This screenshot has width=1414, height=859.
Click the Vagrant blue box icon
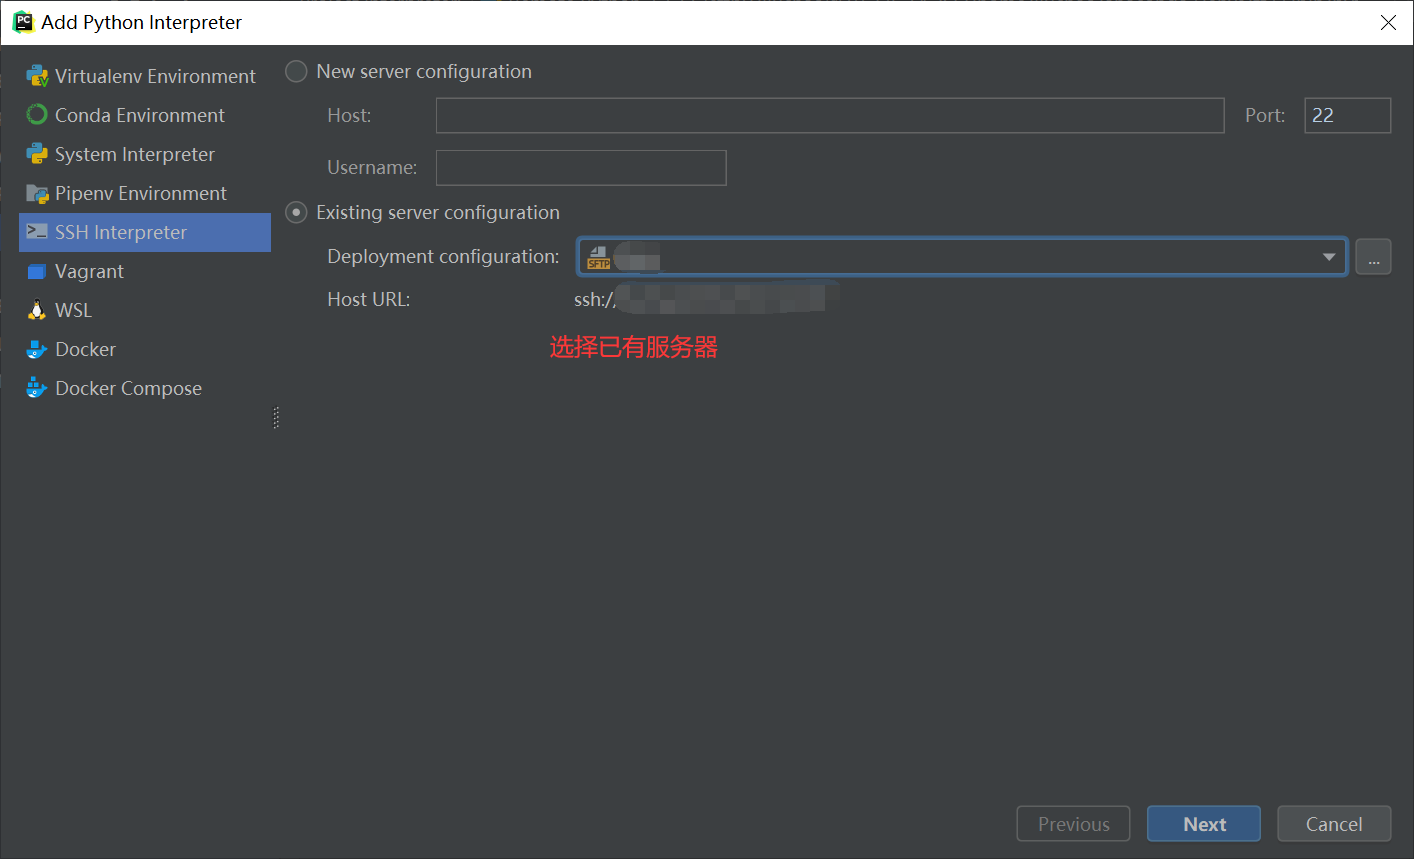point(37,271)
